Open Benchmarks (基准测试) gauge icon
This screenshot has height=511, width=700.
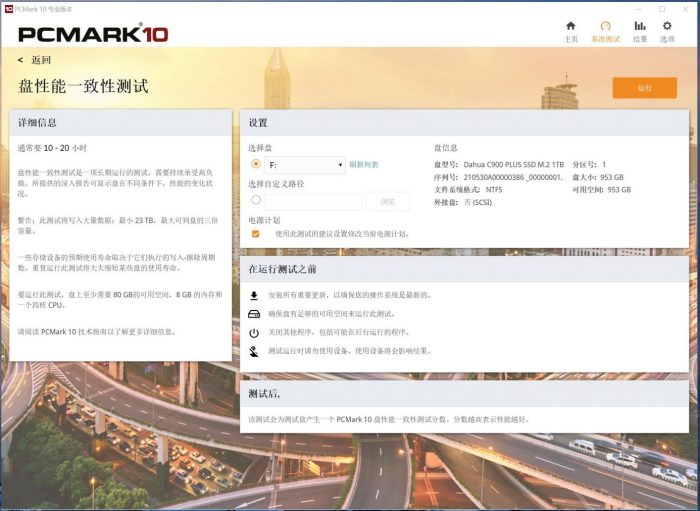coord(605,26)
